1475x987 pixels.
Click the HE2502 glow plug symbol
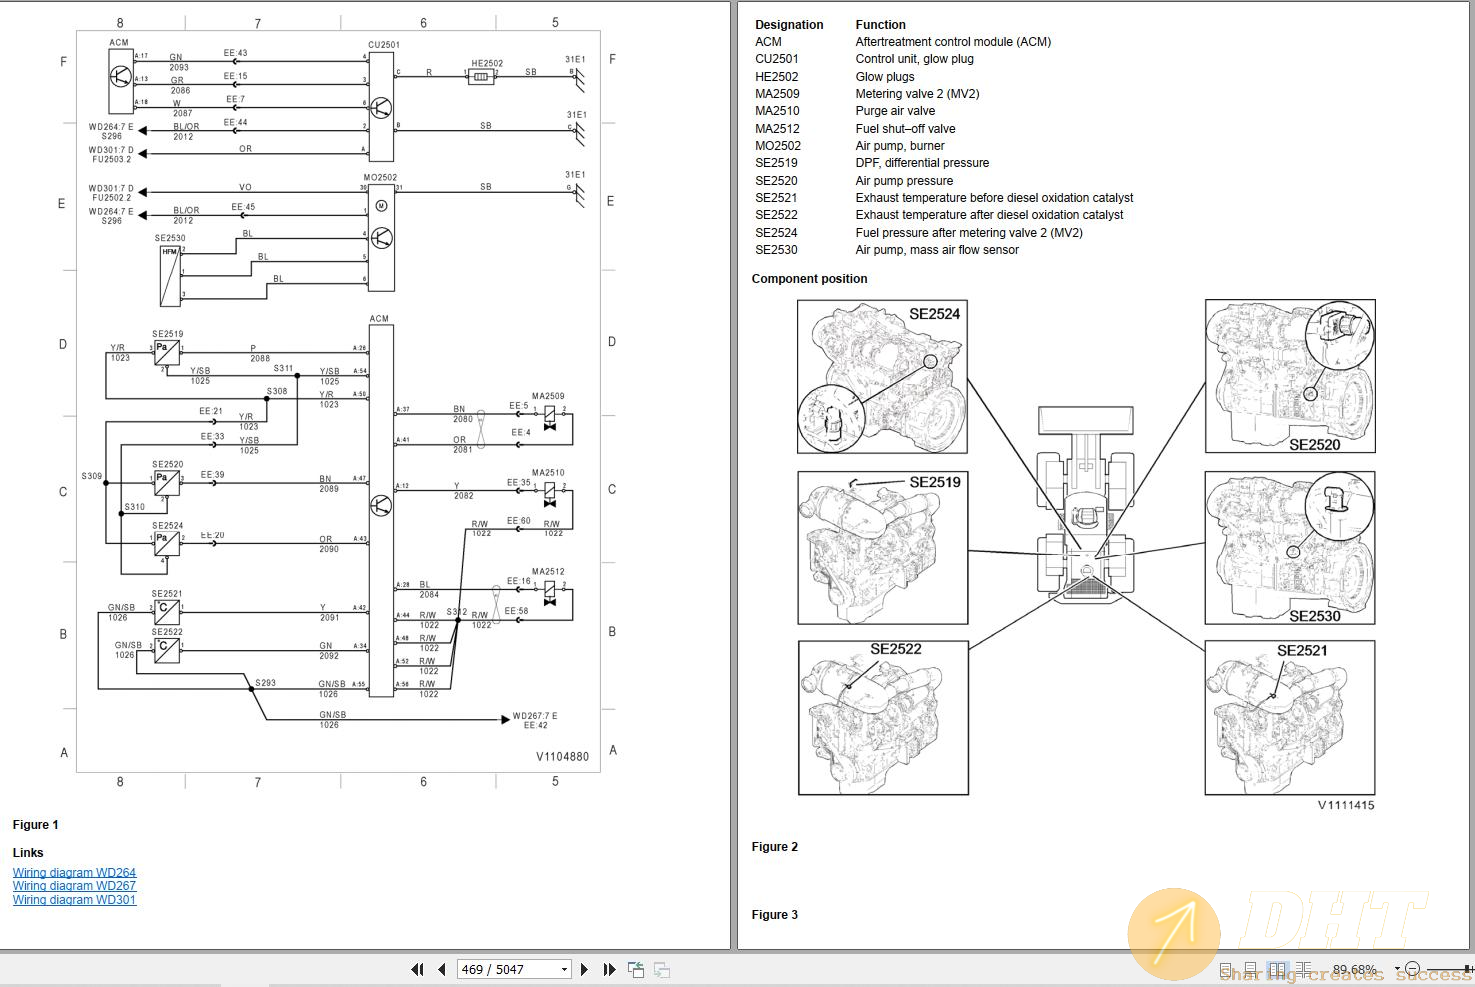(481, 76)
